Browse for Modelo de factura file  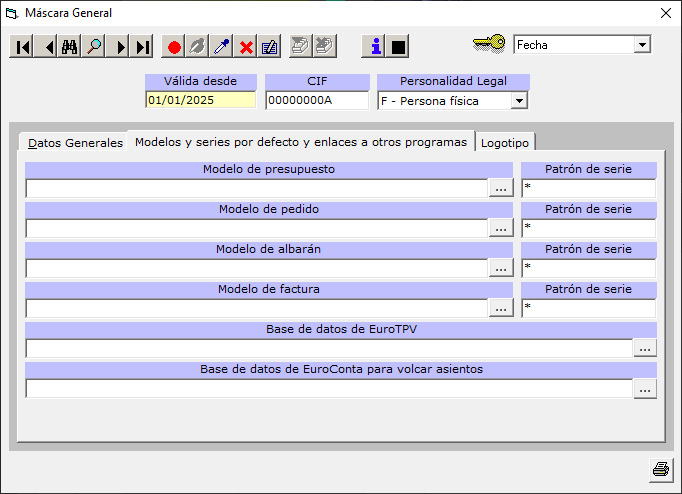click(501, 308)
